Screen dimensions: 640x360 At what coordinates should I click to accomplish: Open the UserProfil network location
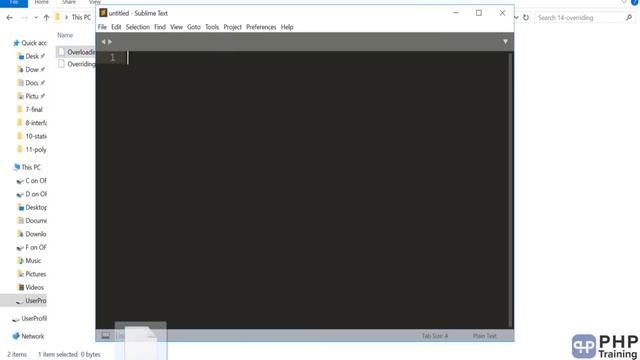coord(29,318)
